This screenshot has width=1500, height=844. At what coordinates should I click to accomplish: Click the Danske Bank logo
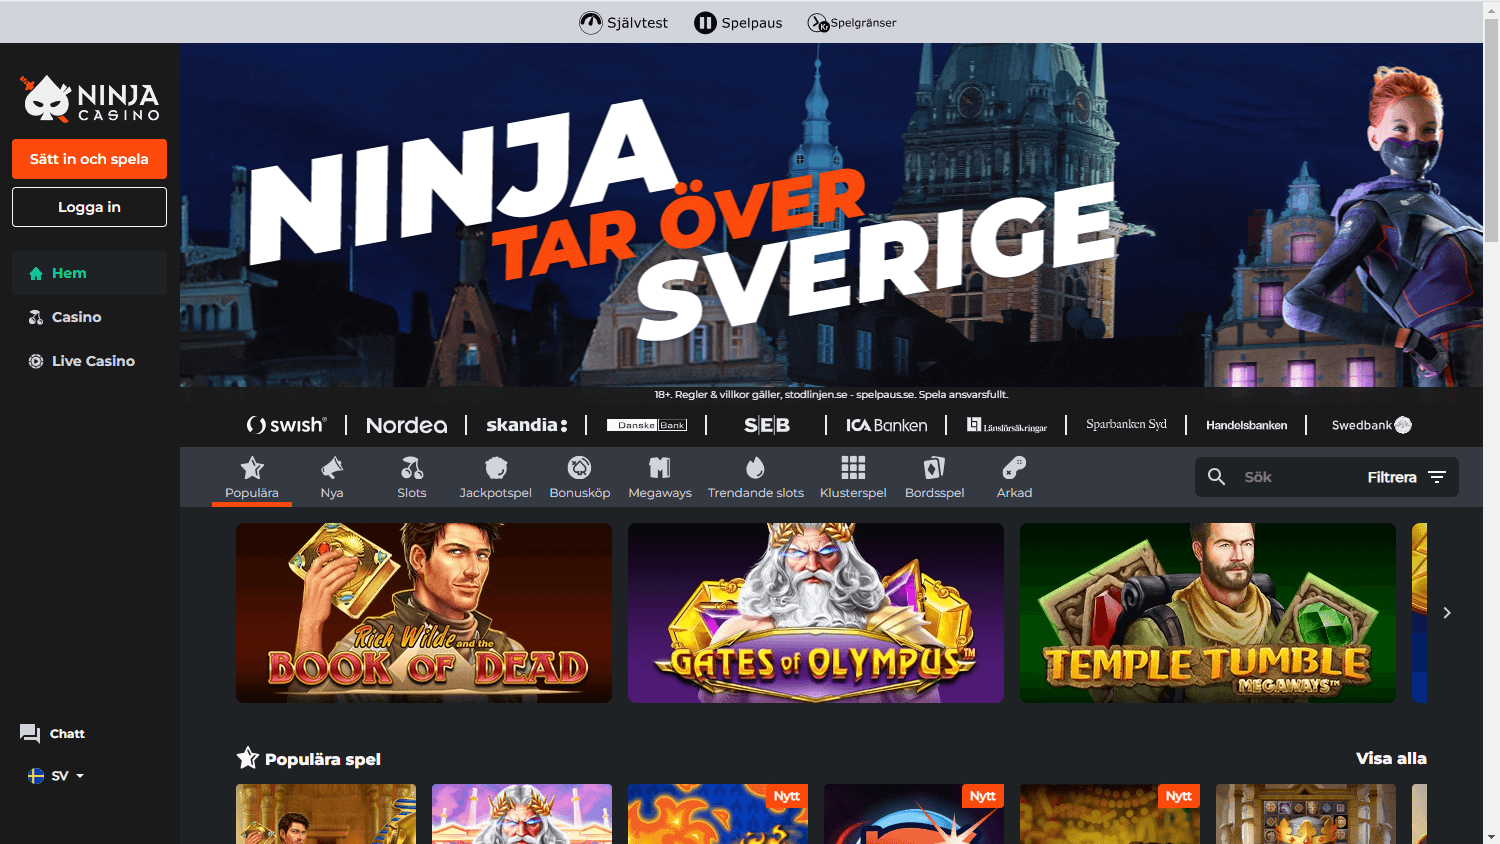click(647, 425)
